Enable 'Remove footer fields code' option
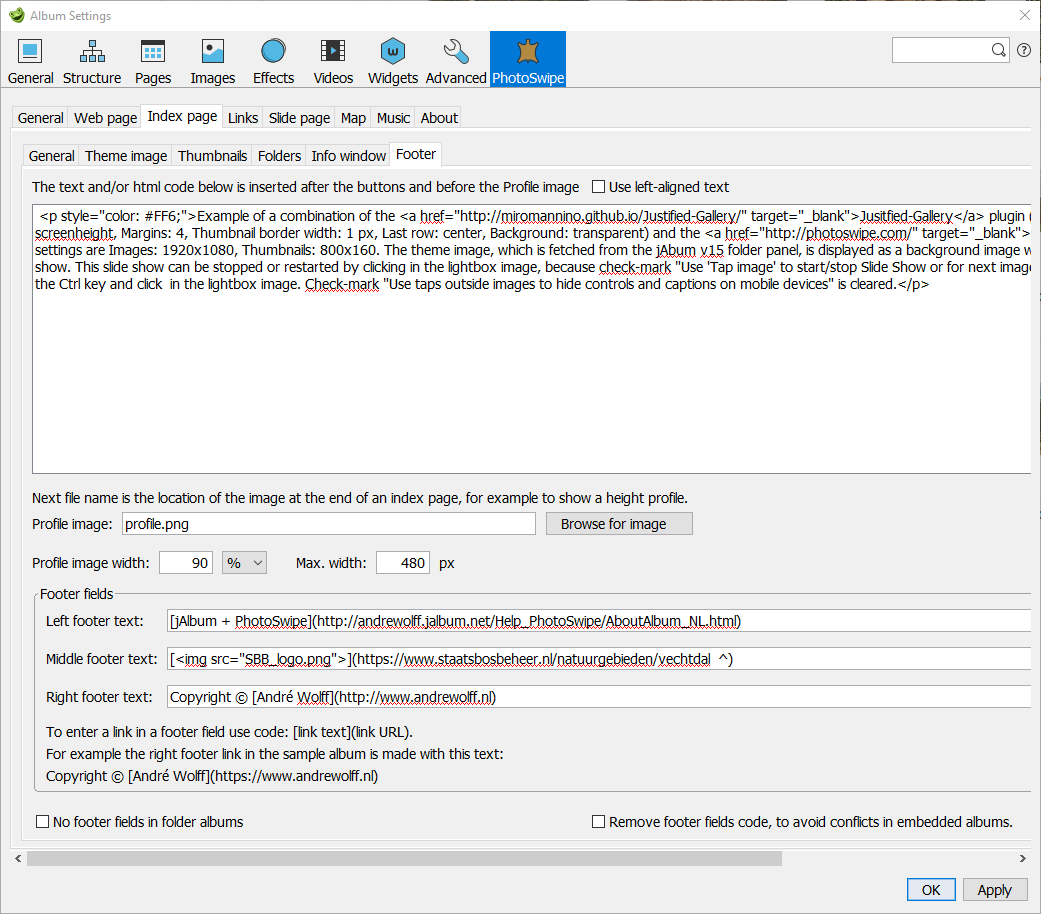The image size is (1041, 914). tap(598, 821)
